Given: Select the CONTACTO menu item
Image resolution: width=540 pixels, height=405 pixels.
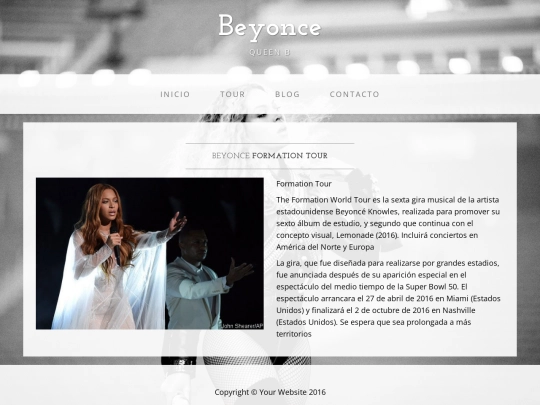Looking at the screenshot, I should click(x=354, y=94).
